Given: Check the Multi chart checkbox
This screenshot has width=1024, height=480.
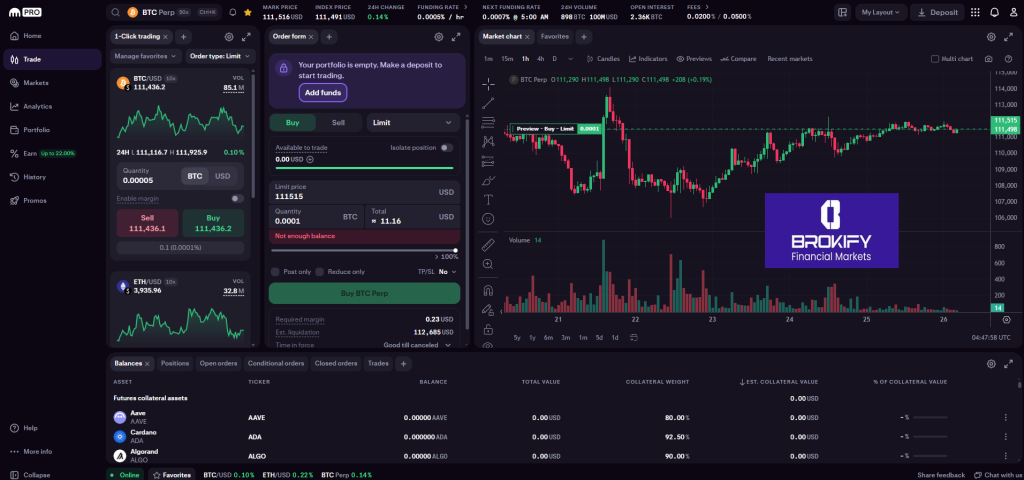Looking at the screenshot, I should [935, 59].
